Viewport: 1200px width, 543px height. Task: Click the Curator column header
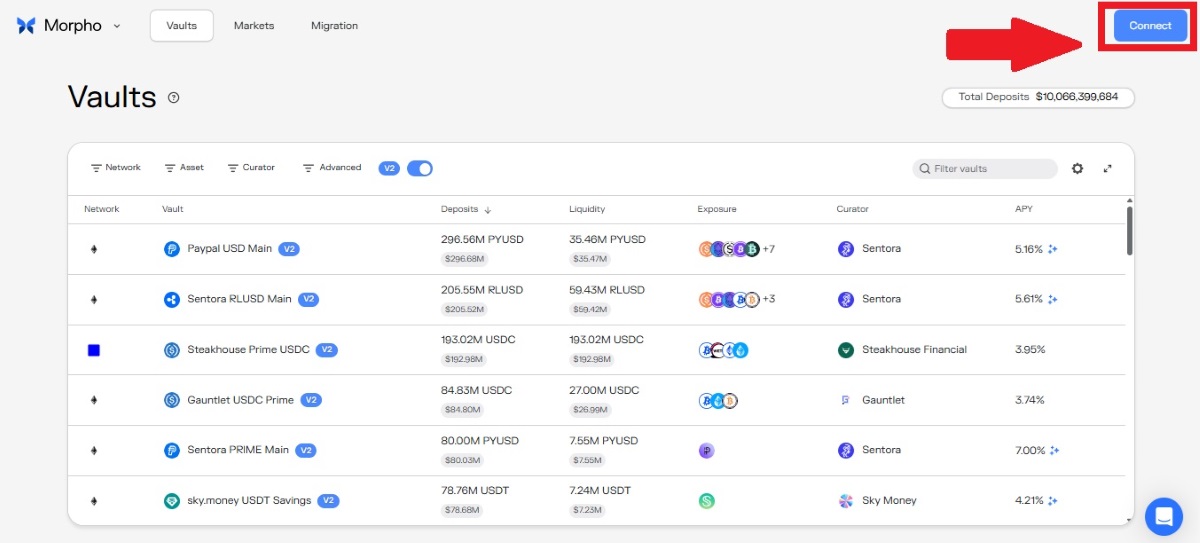coord(853,209)
